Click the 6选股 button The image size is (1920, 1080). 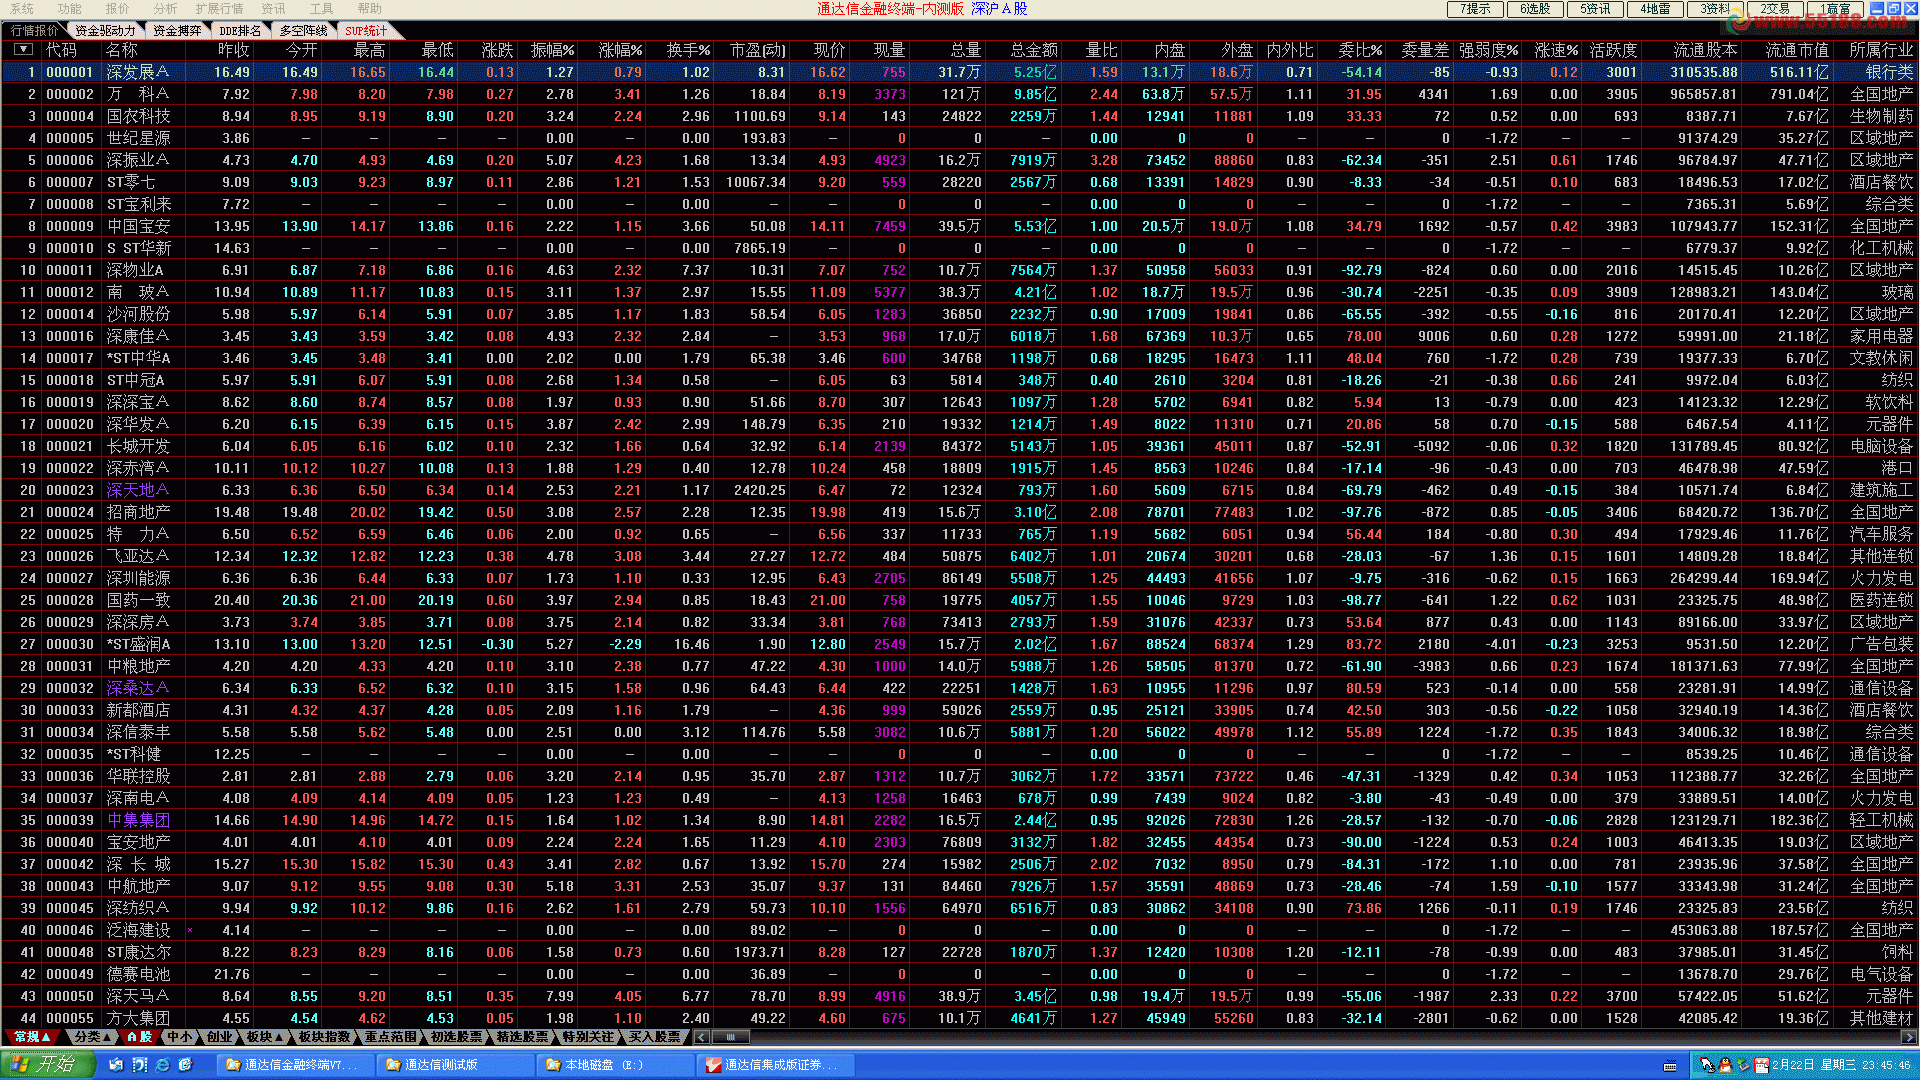pos(1535,9)
